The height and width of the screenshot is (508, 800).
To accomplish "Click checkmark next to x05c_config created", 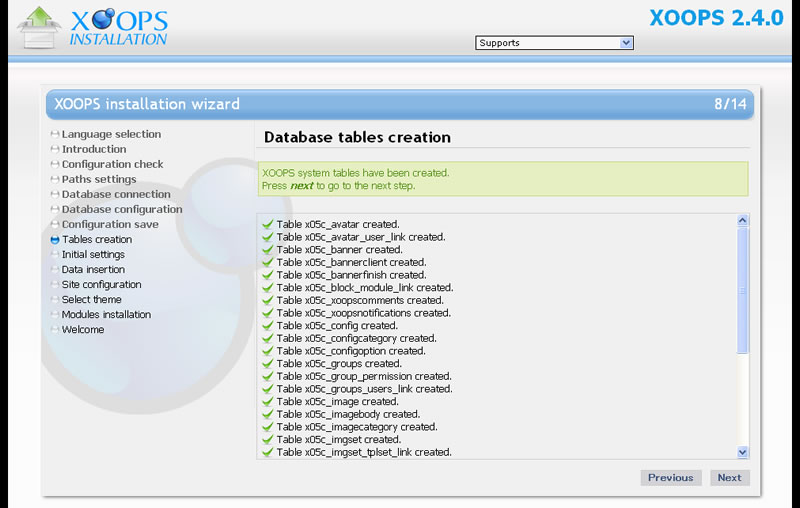I will tap(267, 325).
